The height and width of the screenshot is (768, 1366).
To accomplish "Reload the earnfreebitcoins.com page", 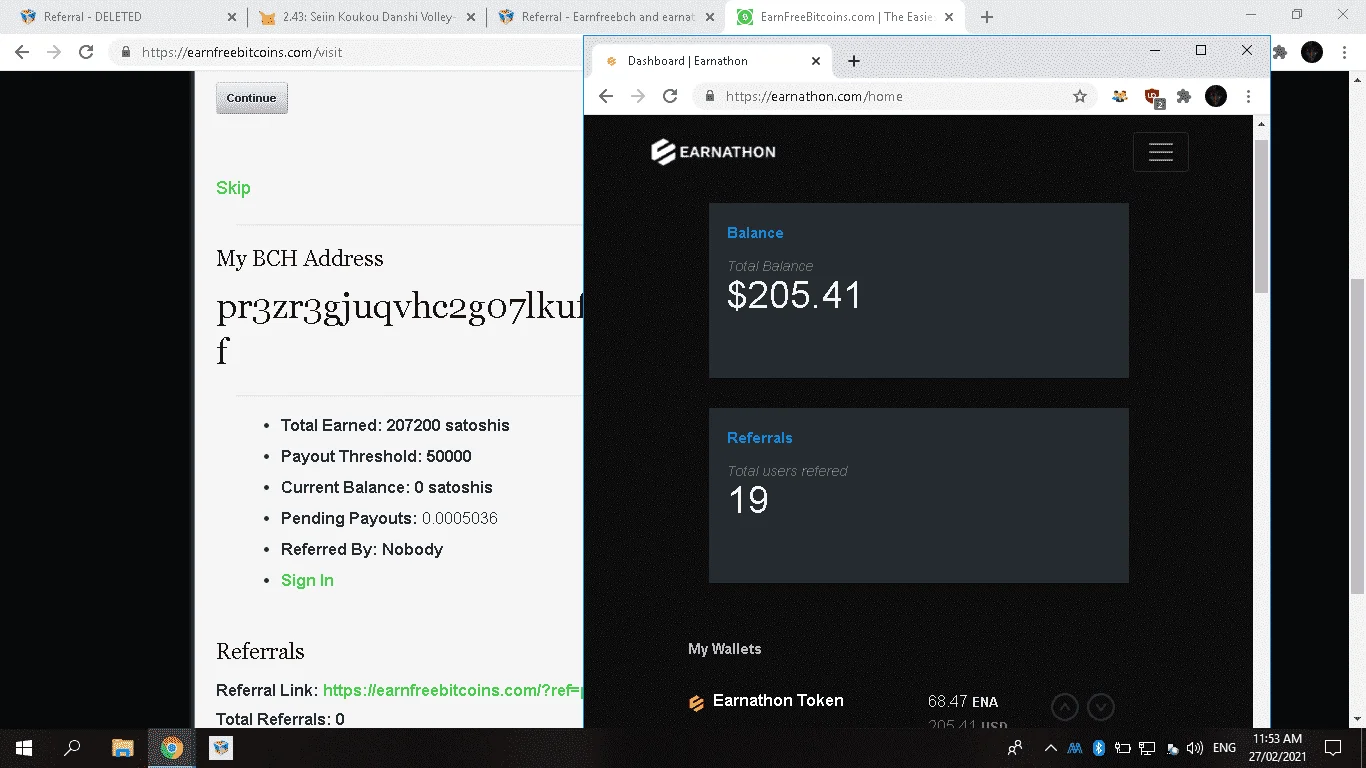I will pyautogui.click(x=86, y=52).
